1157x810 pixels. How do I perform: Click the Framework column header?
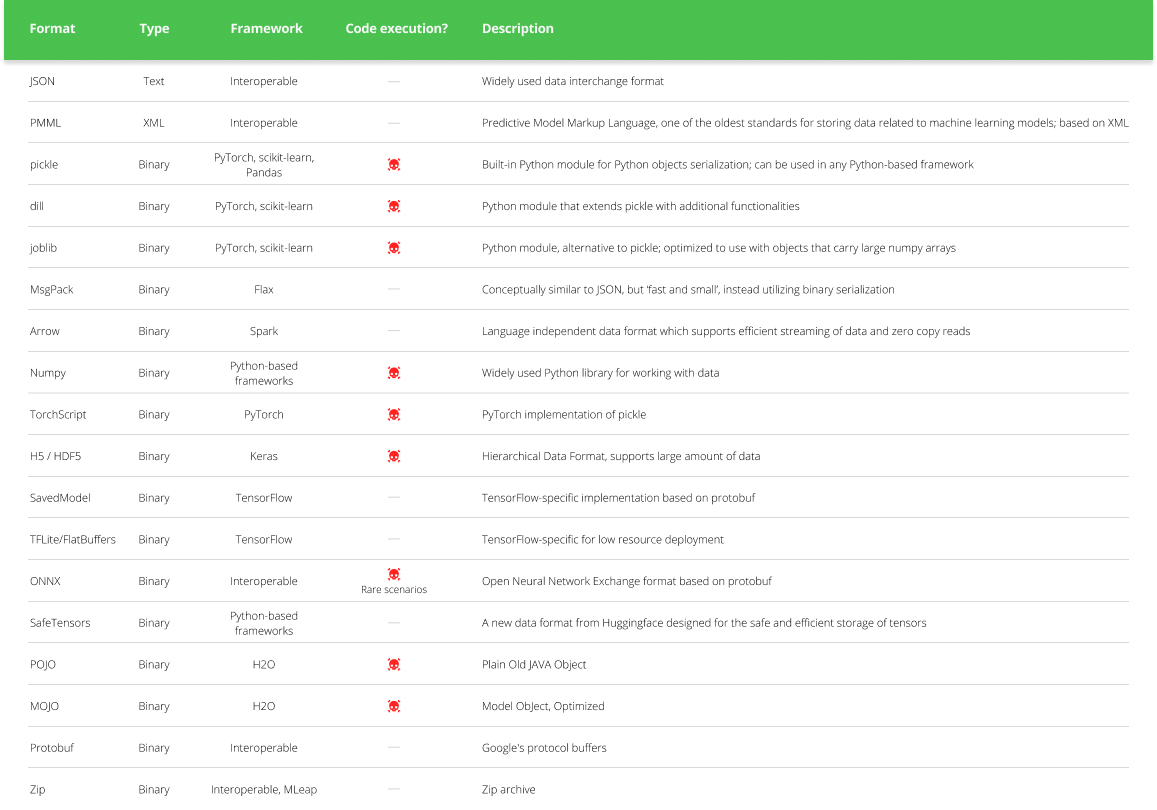[266, 28]
